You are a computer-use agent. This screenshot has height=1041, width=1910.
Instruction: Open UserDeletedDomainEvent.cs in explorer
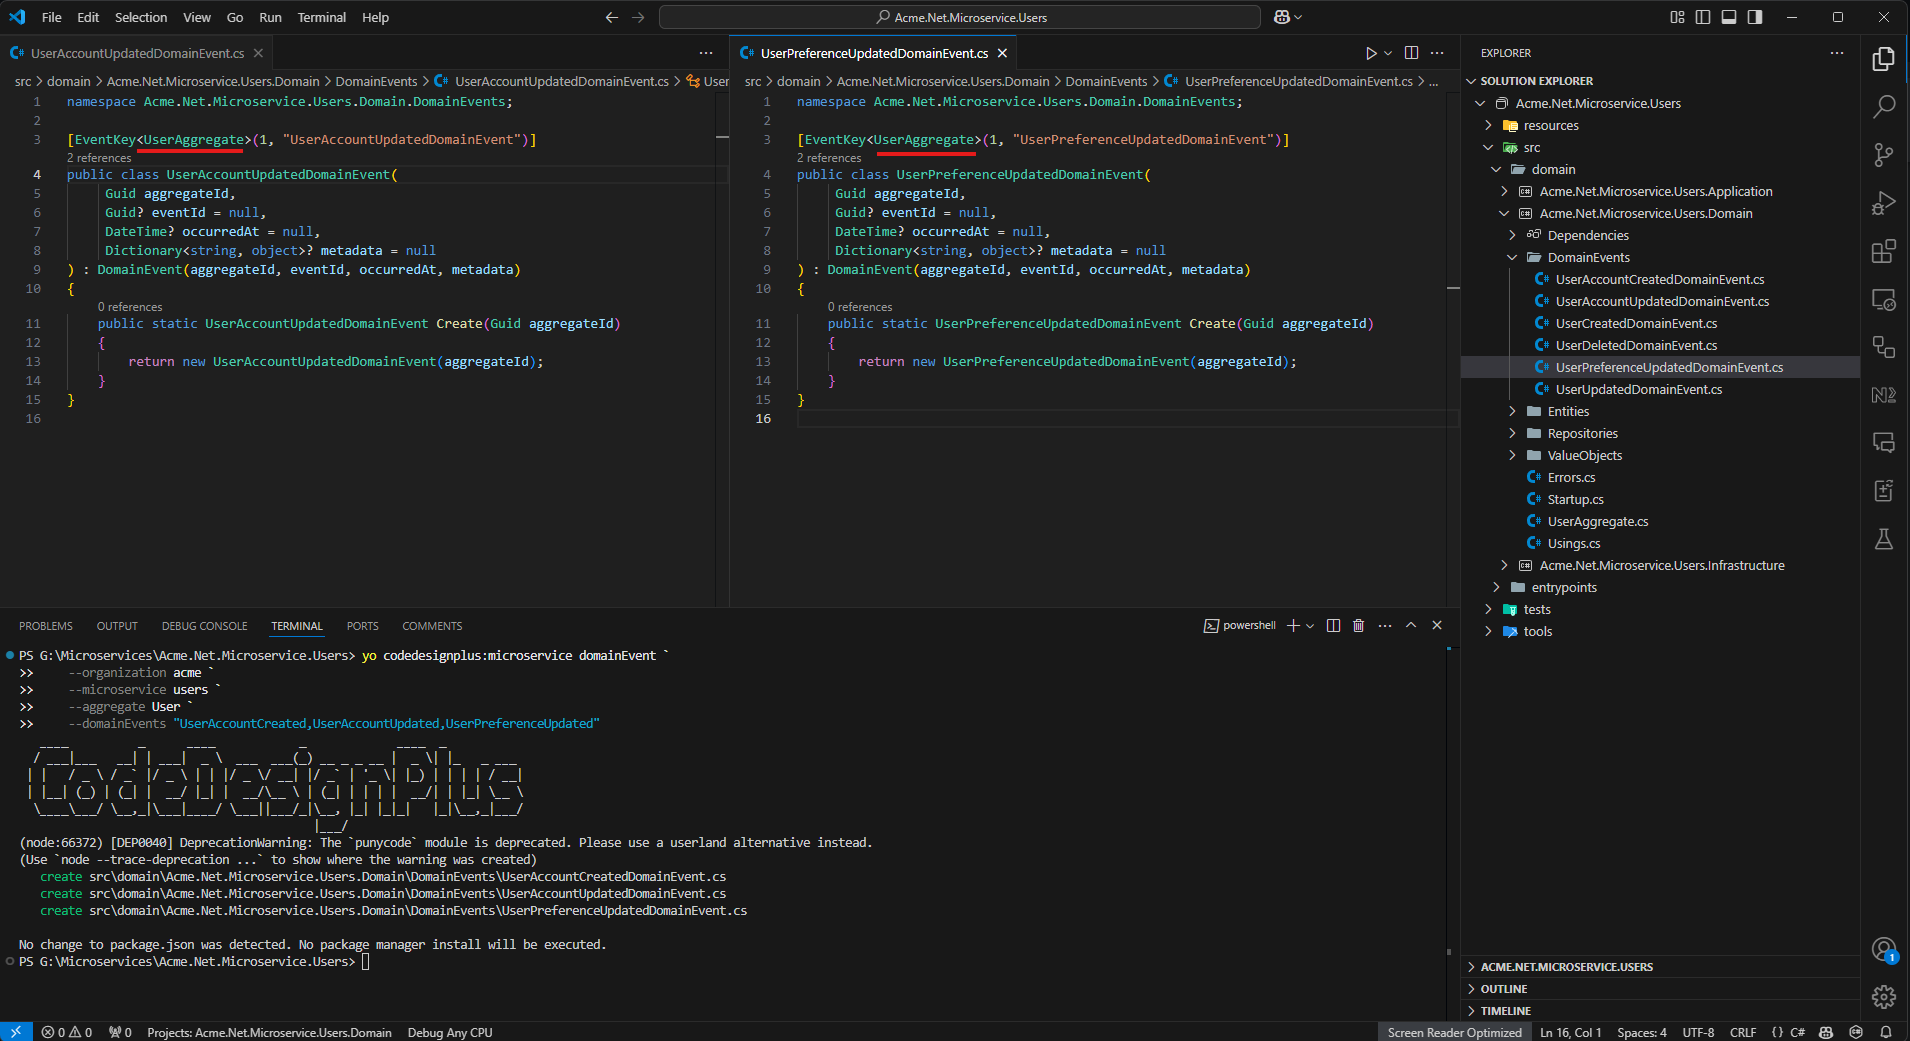point(1636,345)
